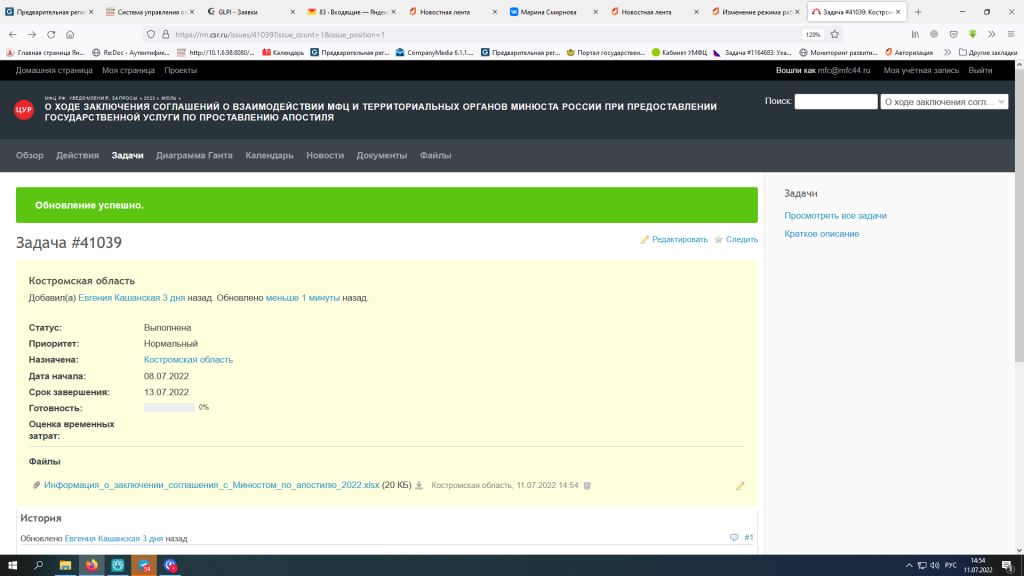Switch to the Диаграмма Ганта tab

coord(194,156)
